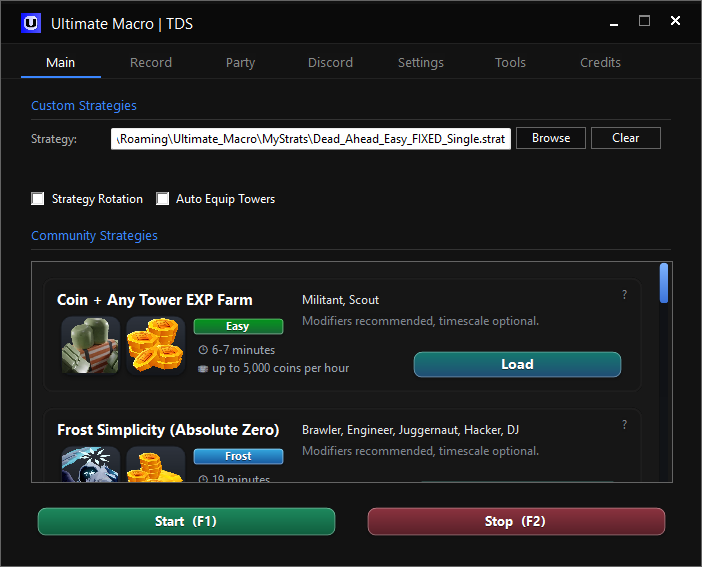
Task: Click the Strategy file path field
Action: (311, 139)
